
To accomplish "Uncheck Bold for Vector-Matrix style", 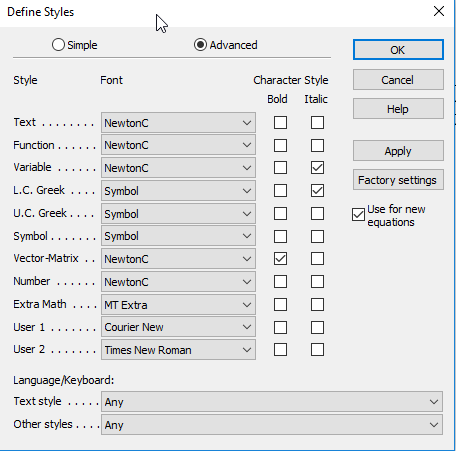I will point(280,259).
